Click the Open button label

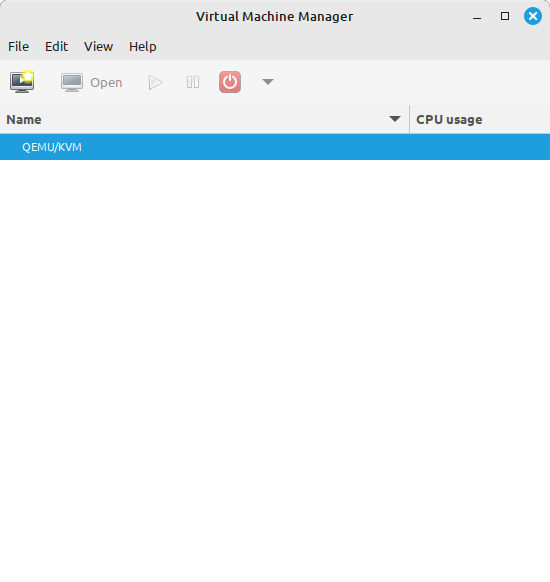[x=106, y=82]
